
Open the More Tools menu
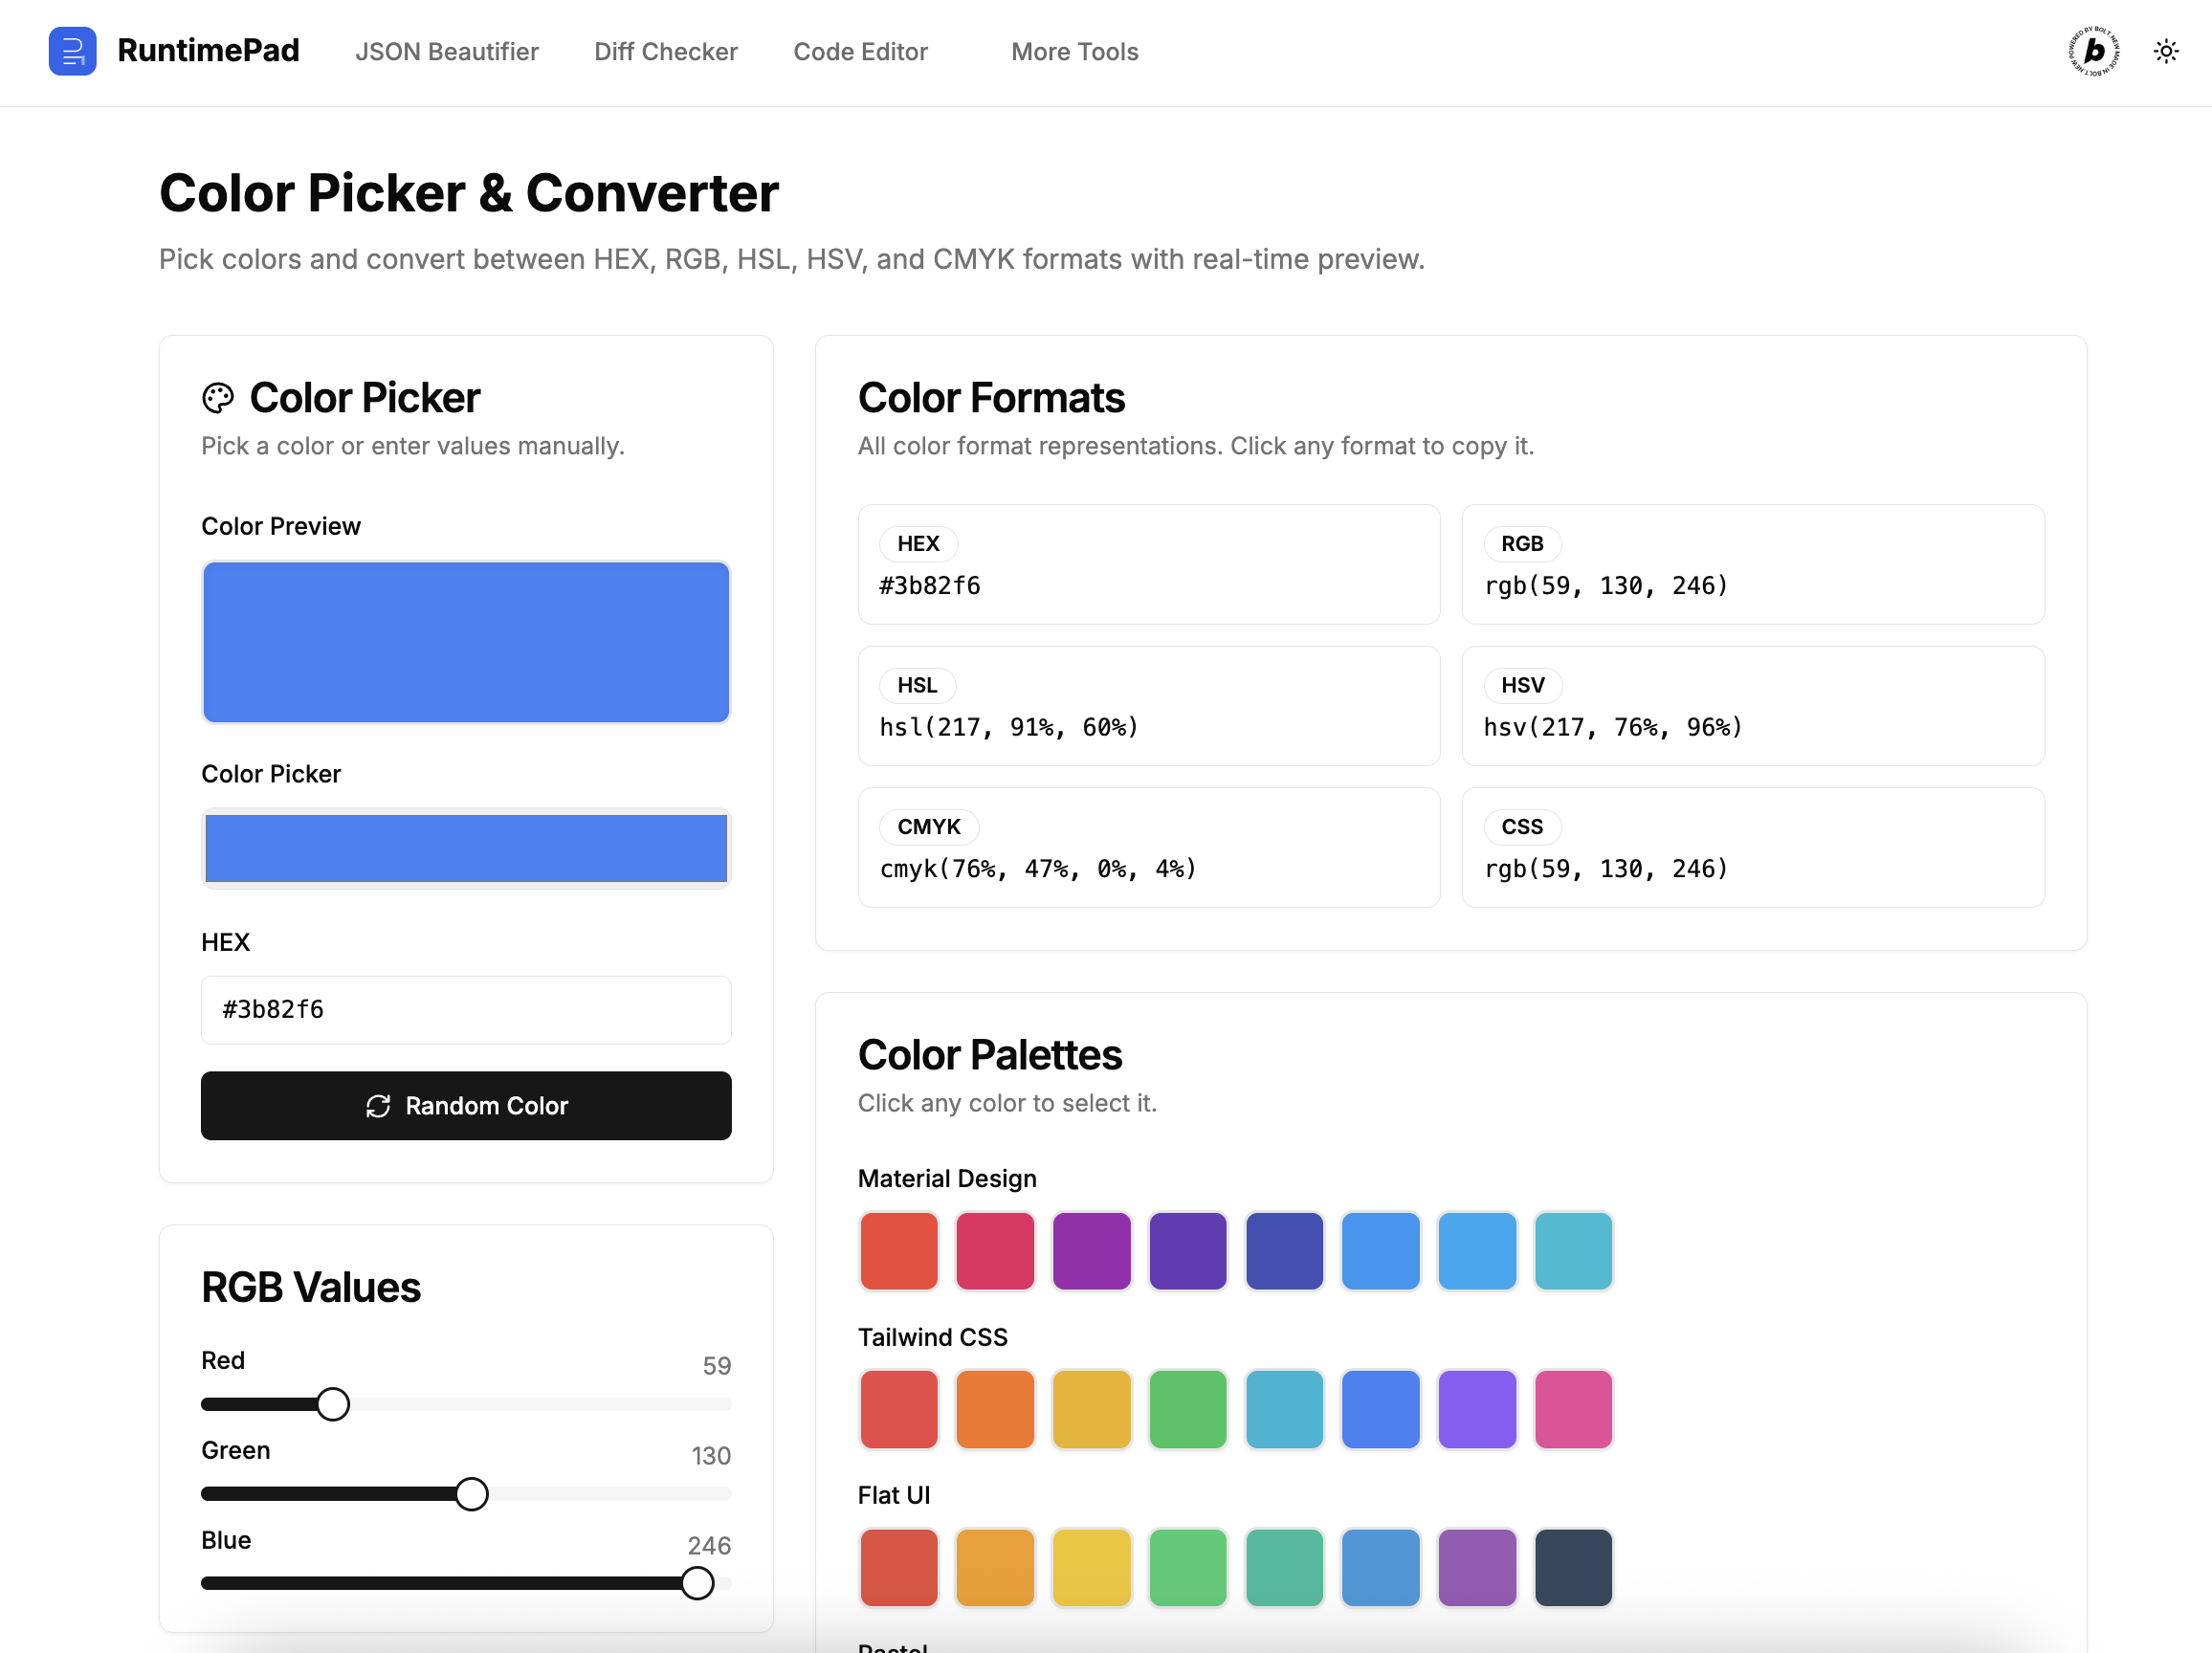[x=1074, y=52]
